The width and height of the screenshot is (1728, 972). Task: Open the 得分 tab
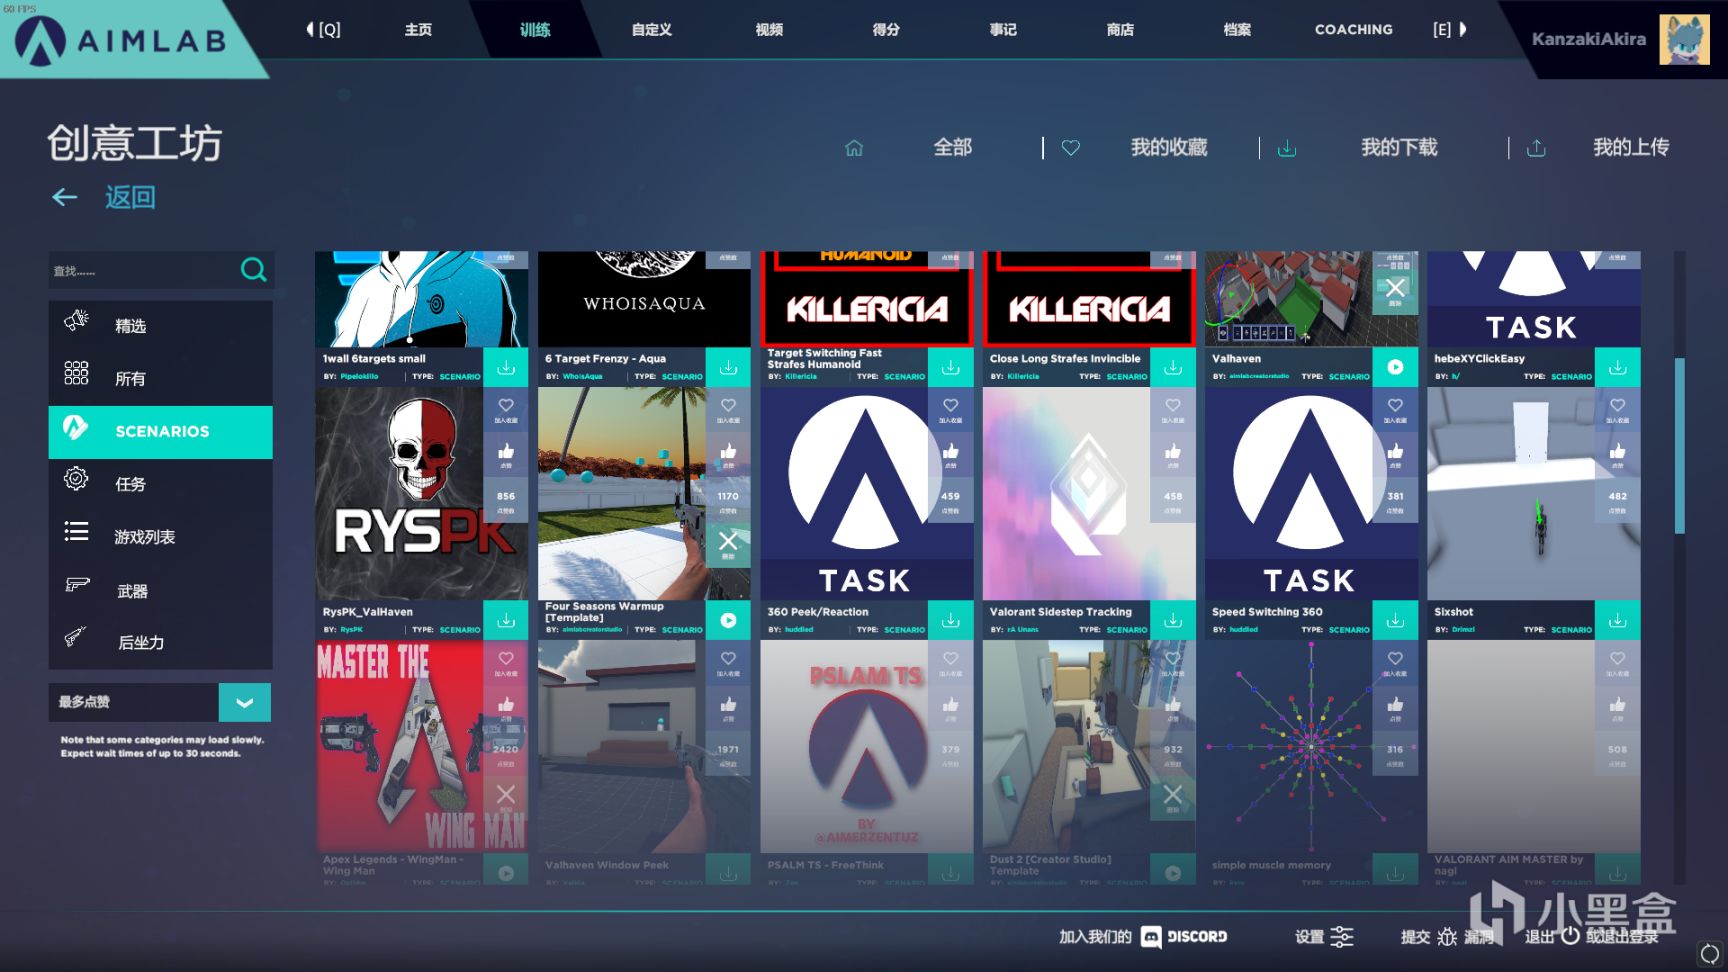tap(886, 29)
